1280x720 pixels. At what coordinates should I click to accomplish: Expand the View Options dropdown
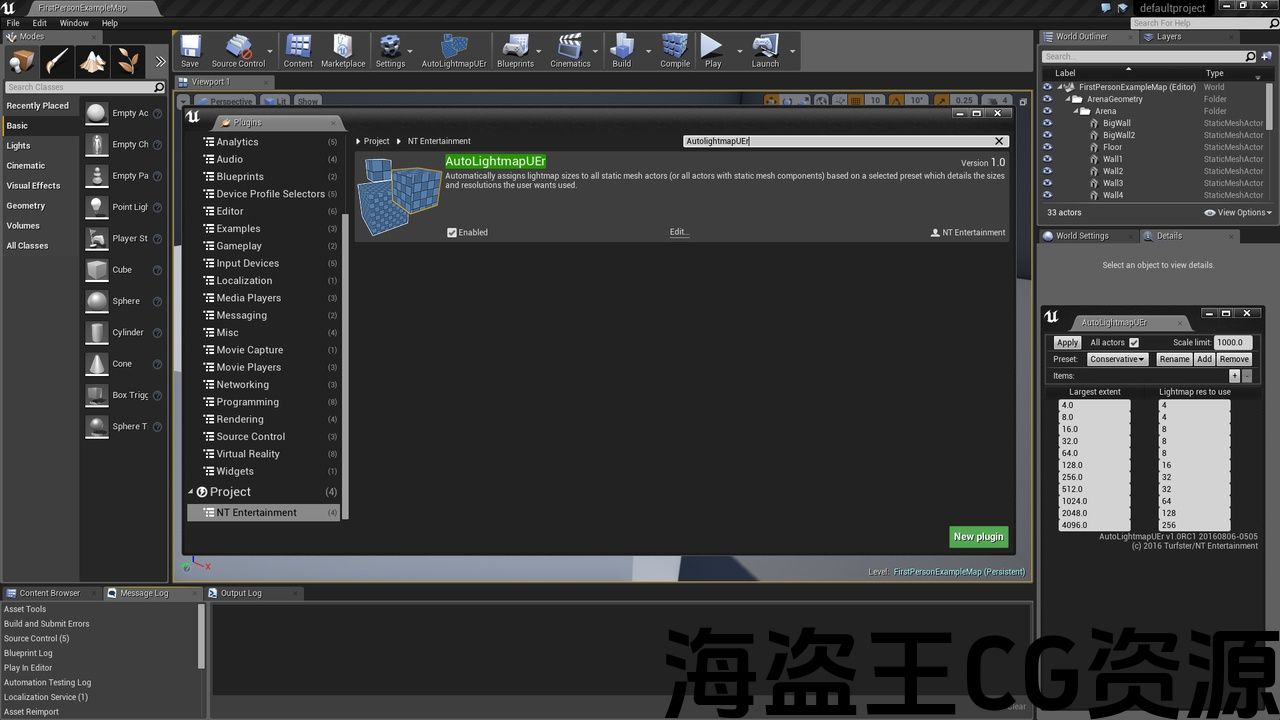coord(1238,213)
